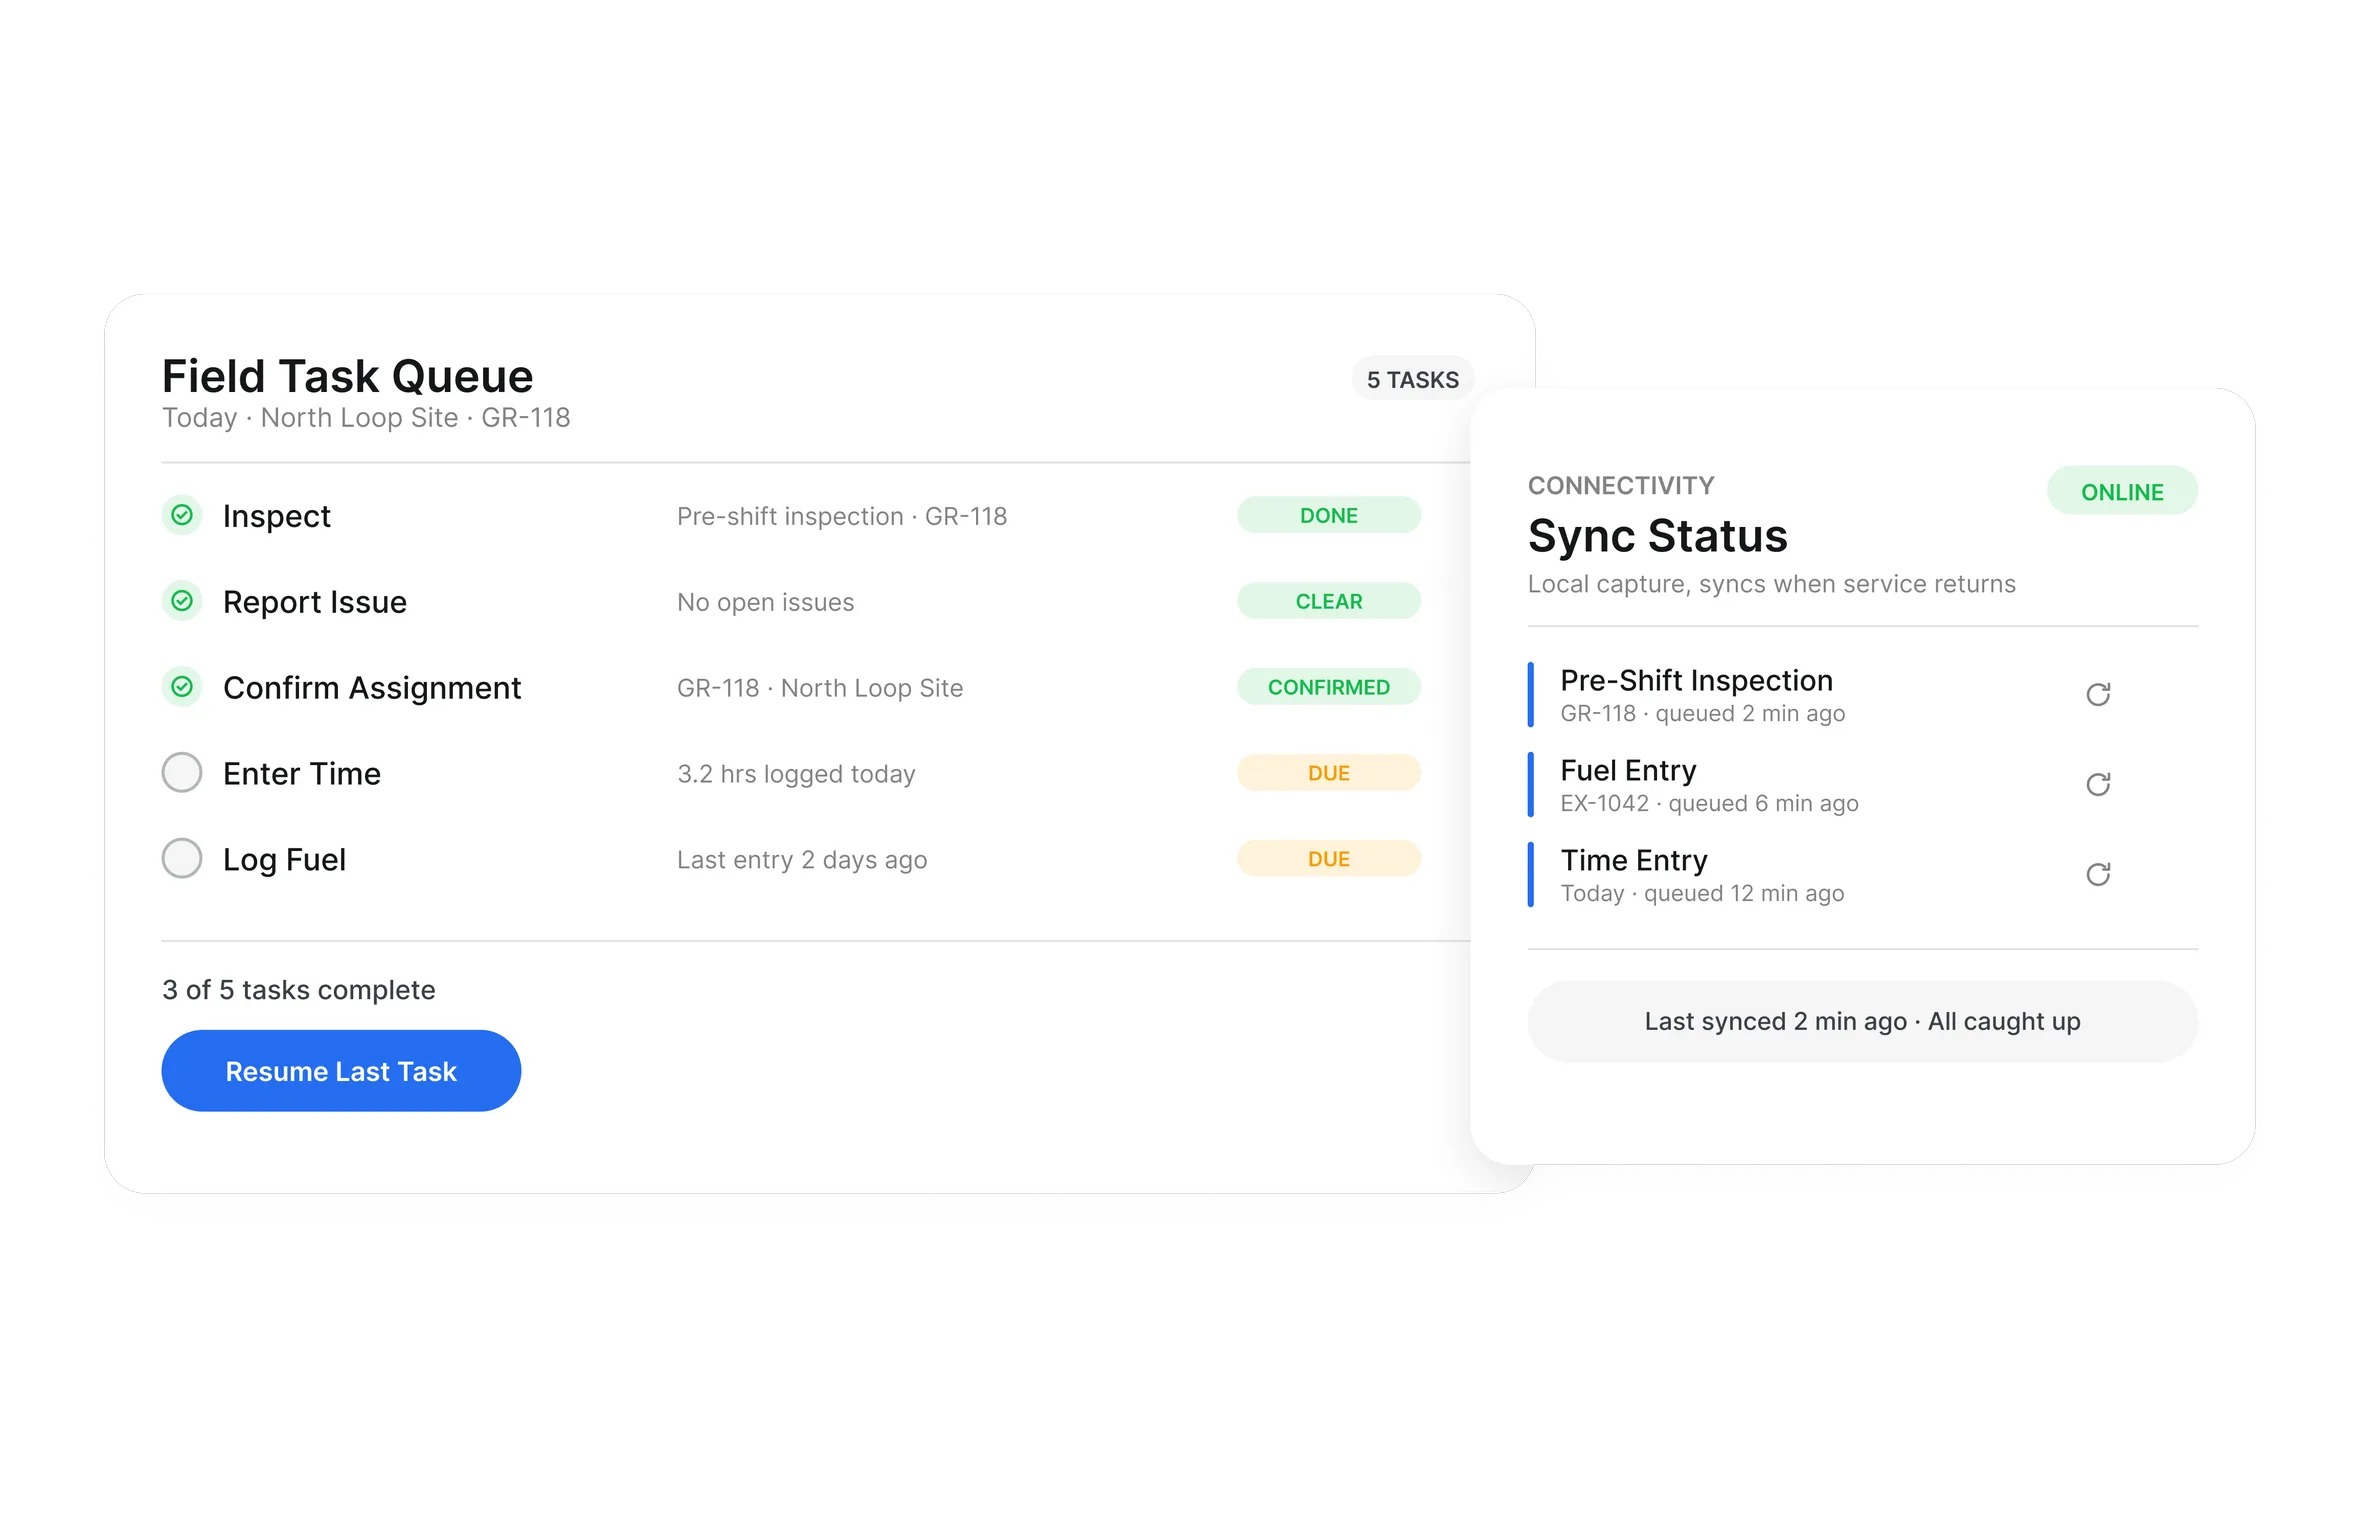2360x1520 pixels.
Task: Select the Fuel Entry sync item title
Action: 1628,770
